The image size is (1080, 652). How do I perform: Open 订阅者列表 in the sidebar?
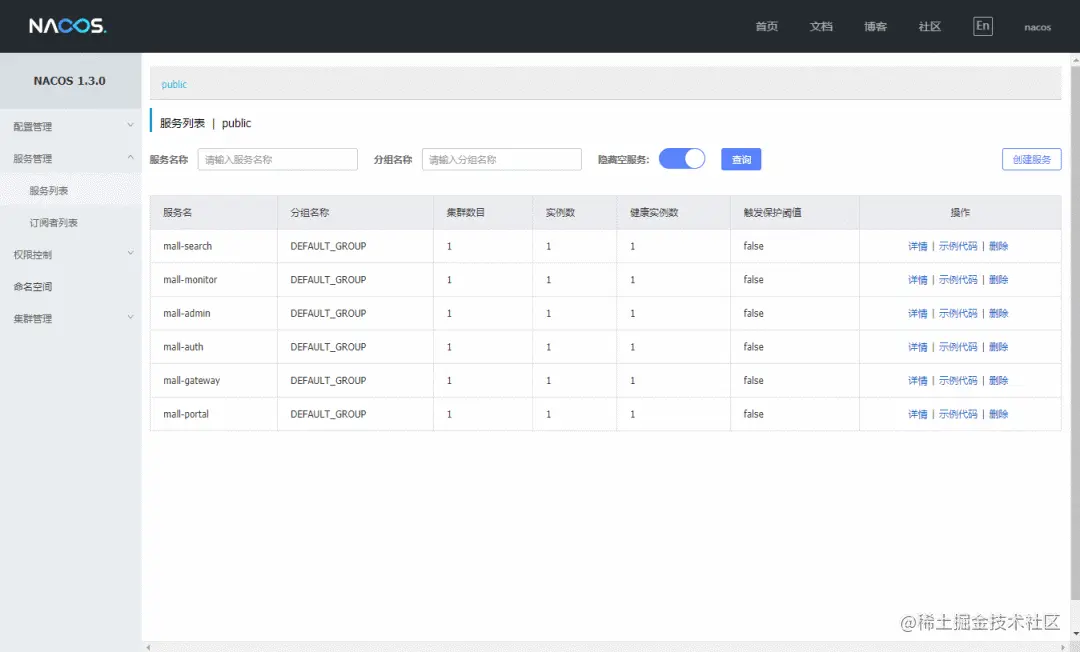coord(54,222)
